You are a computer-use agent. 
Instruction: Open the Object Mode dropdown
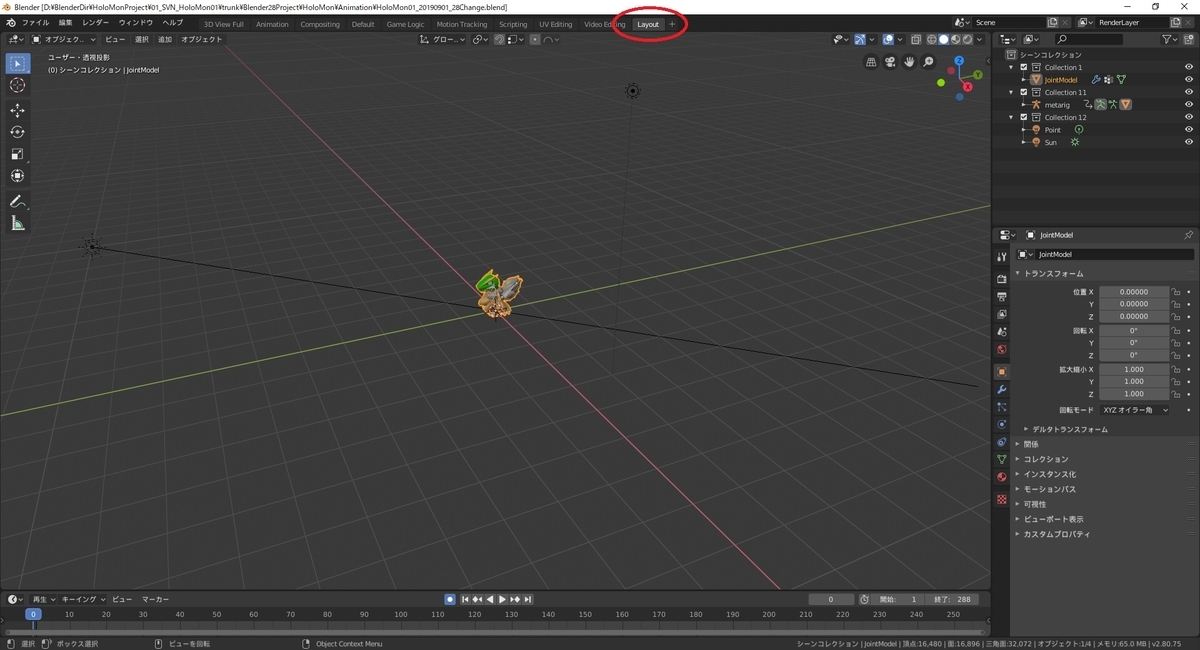click(62, 39)
